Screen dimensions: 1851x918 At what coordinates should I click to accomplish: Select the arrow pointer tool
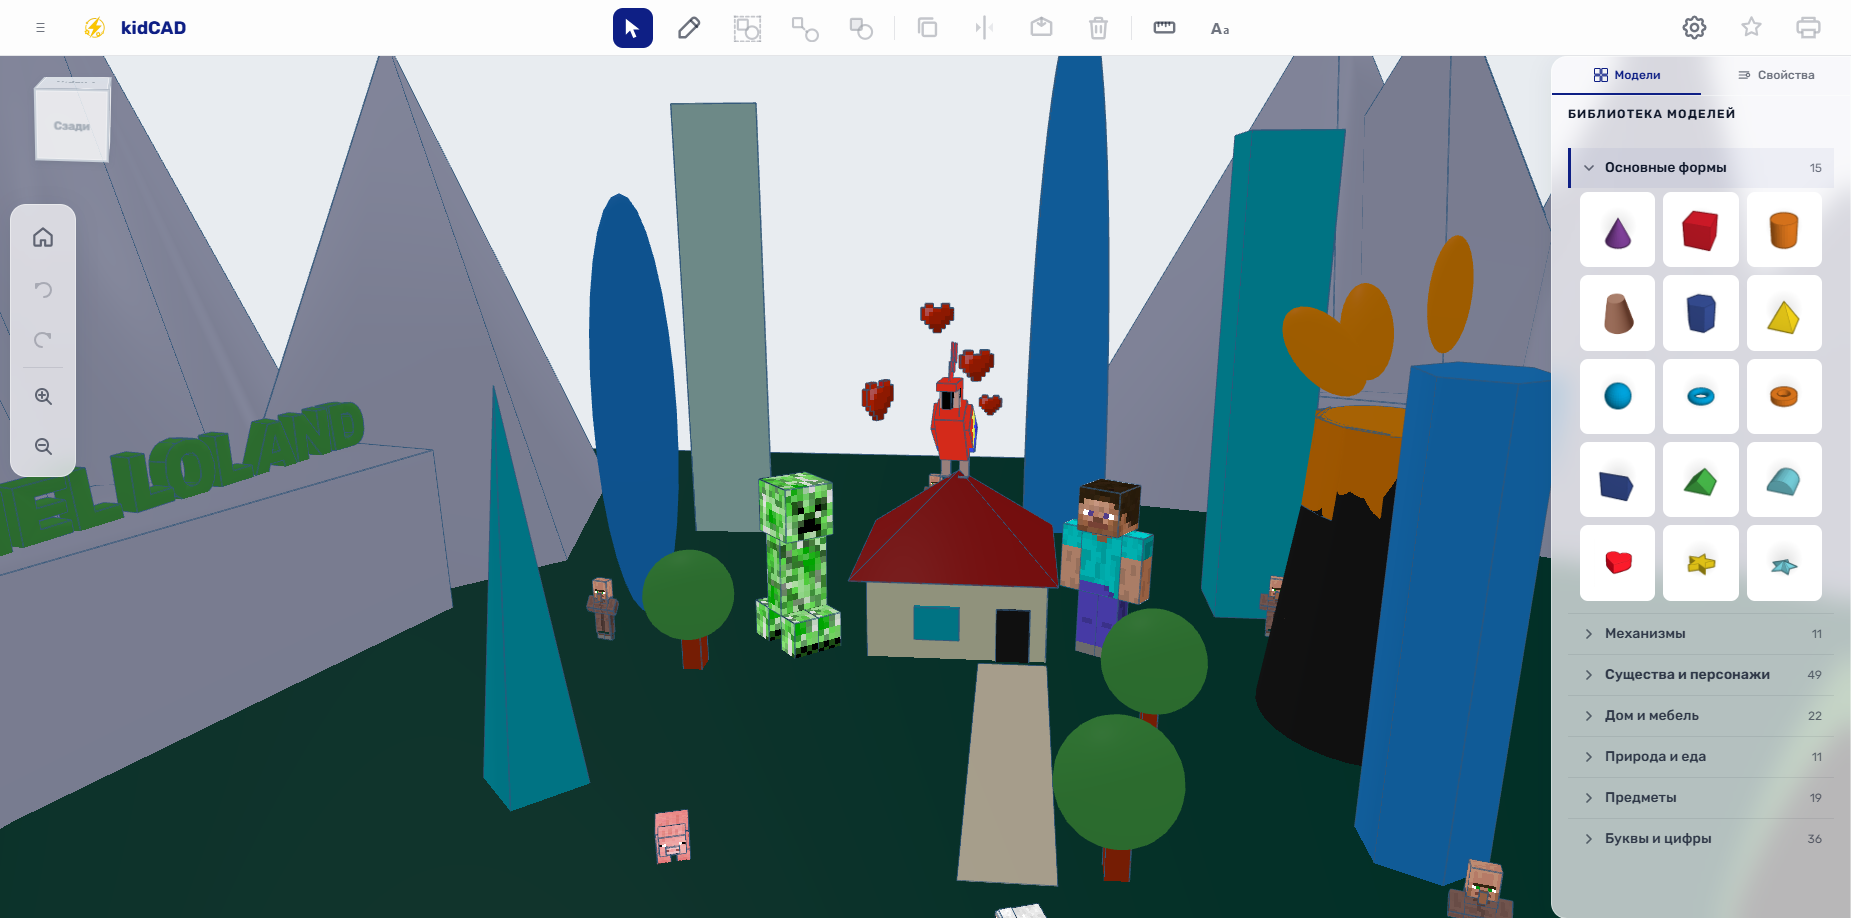pyautogui.click(x=632, y=28)
